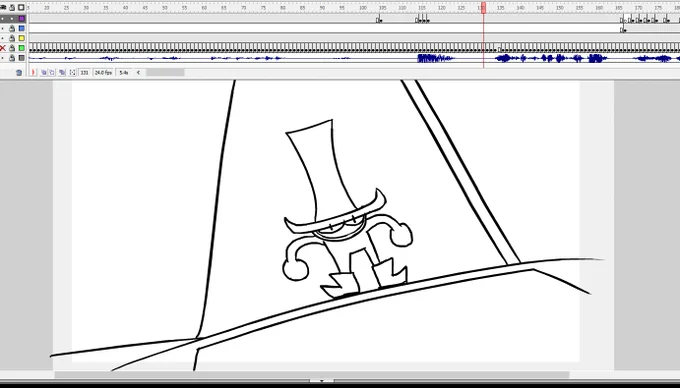Click the 5.4s elapsed time readout
Screen dimensions: 680x388
click(x=124, y=72)
